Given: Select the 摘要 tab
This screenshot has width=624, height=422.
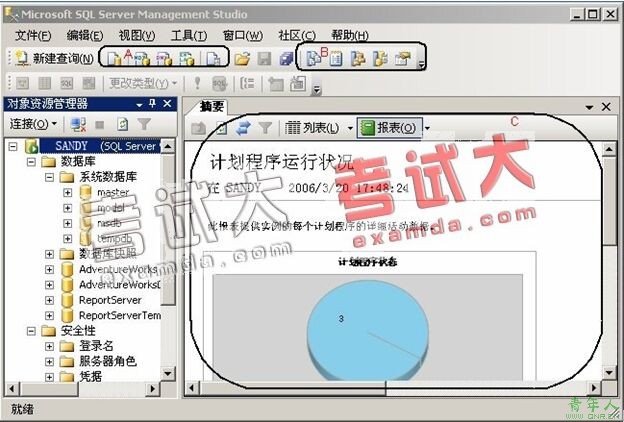Looking at the screenshot, I should (x=212, y=107).
